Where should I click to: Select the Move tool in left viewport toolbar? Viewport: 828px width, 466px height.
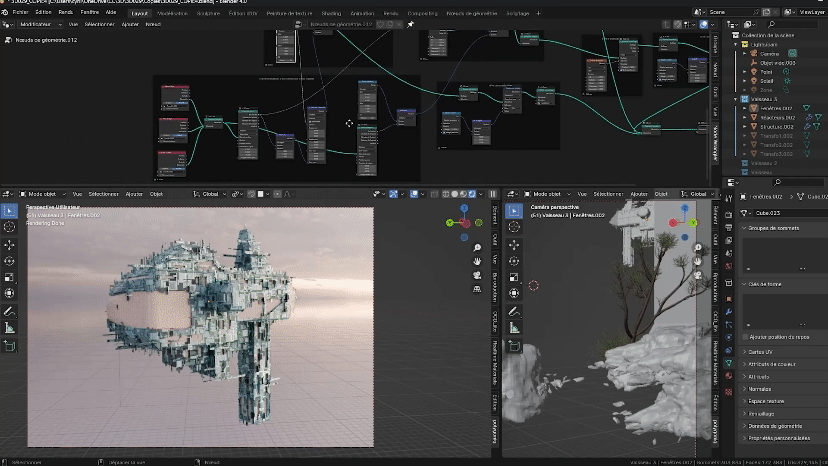pyautogui.click(x=10, y=244)
